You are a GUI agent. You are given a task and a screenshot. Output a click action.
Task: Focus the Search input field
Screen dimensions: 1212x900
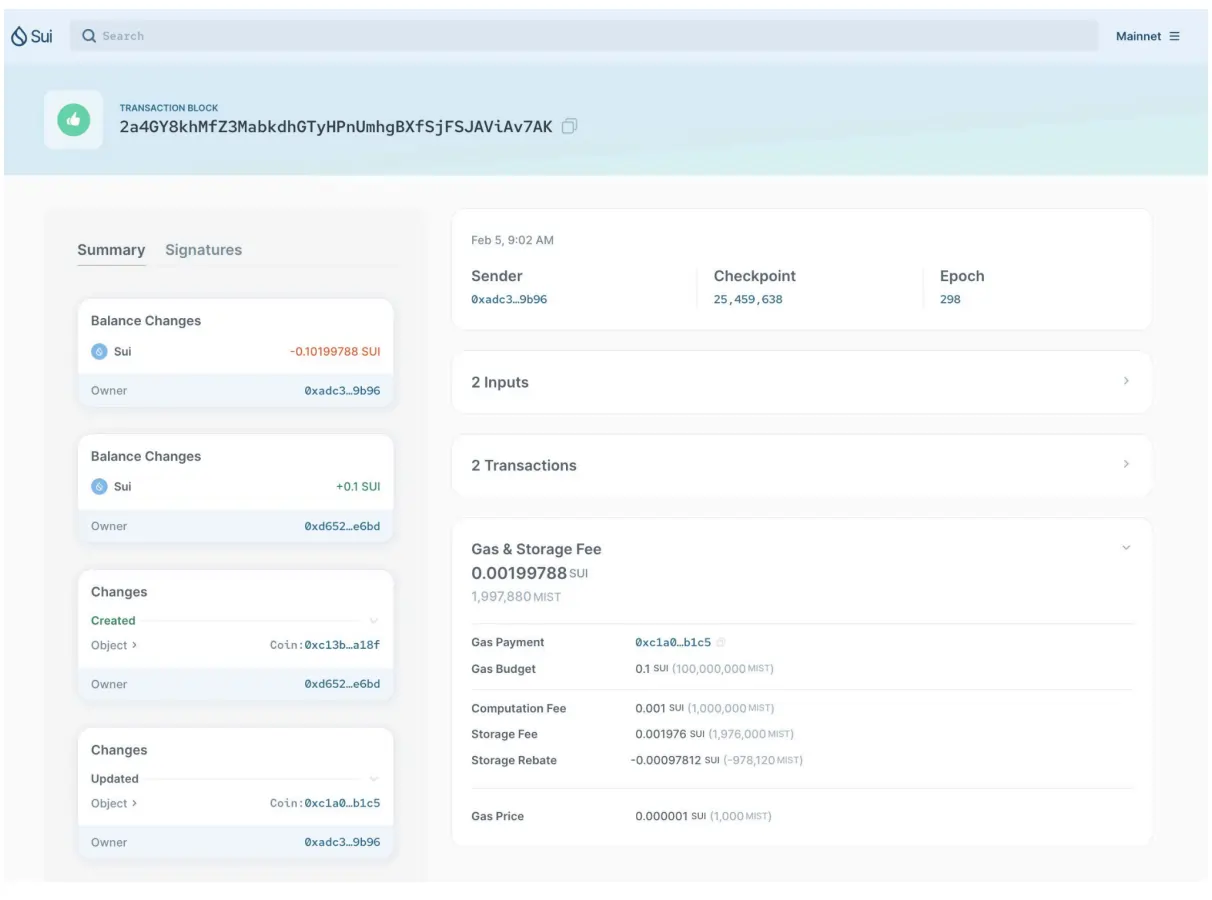pyautogui.click(x=583, y=36)
